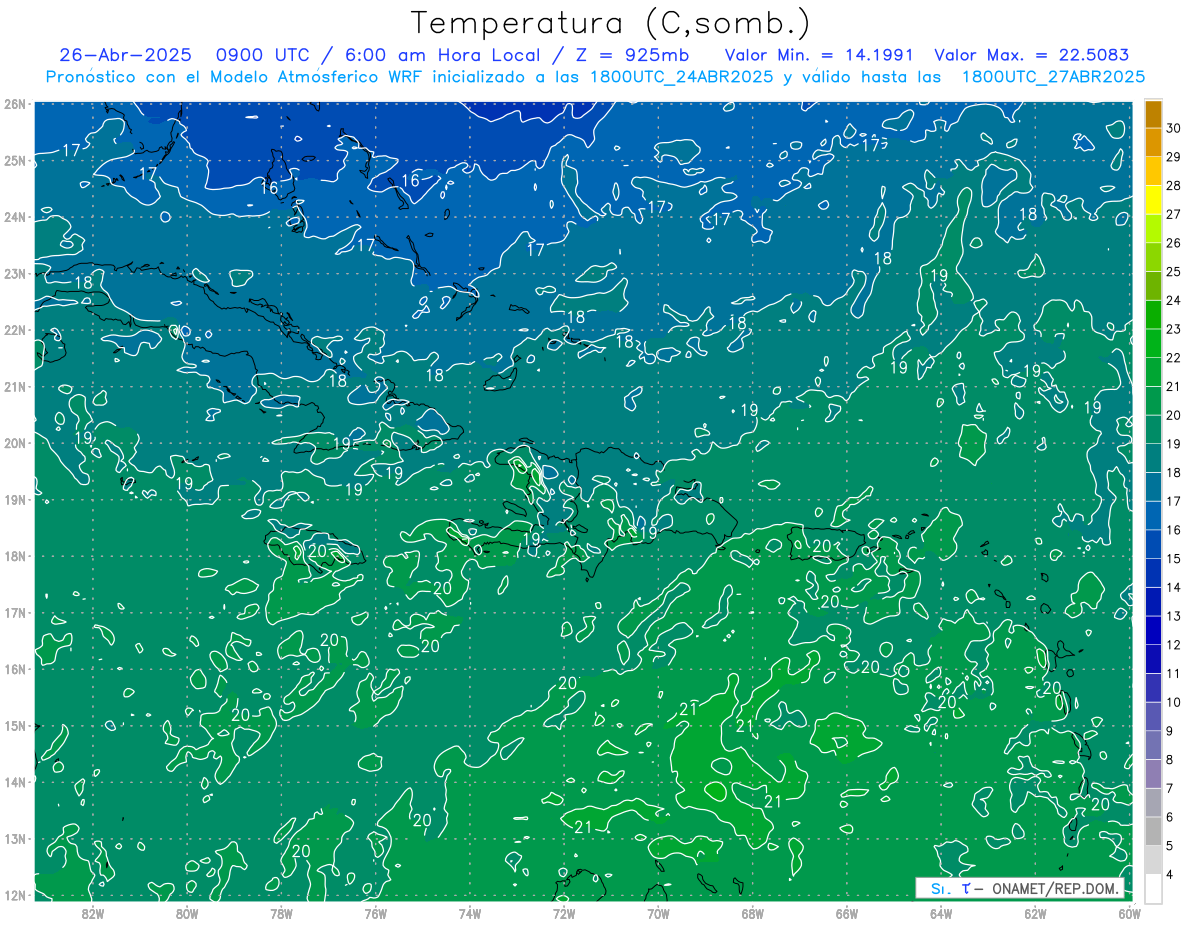Click the "70W" longitude axis label
The height and width of the screenshot is (927, 1200).
[x=658, y=913]
